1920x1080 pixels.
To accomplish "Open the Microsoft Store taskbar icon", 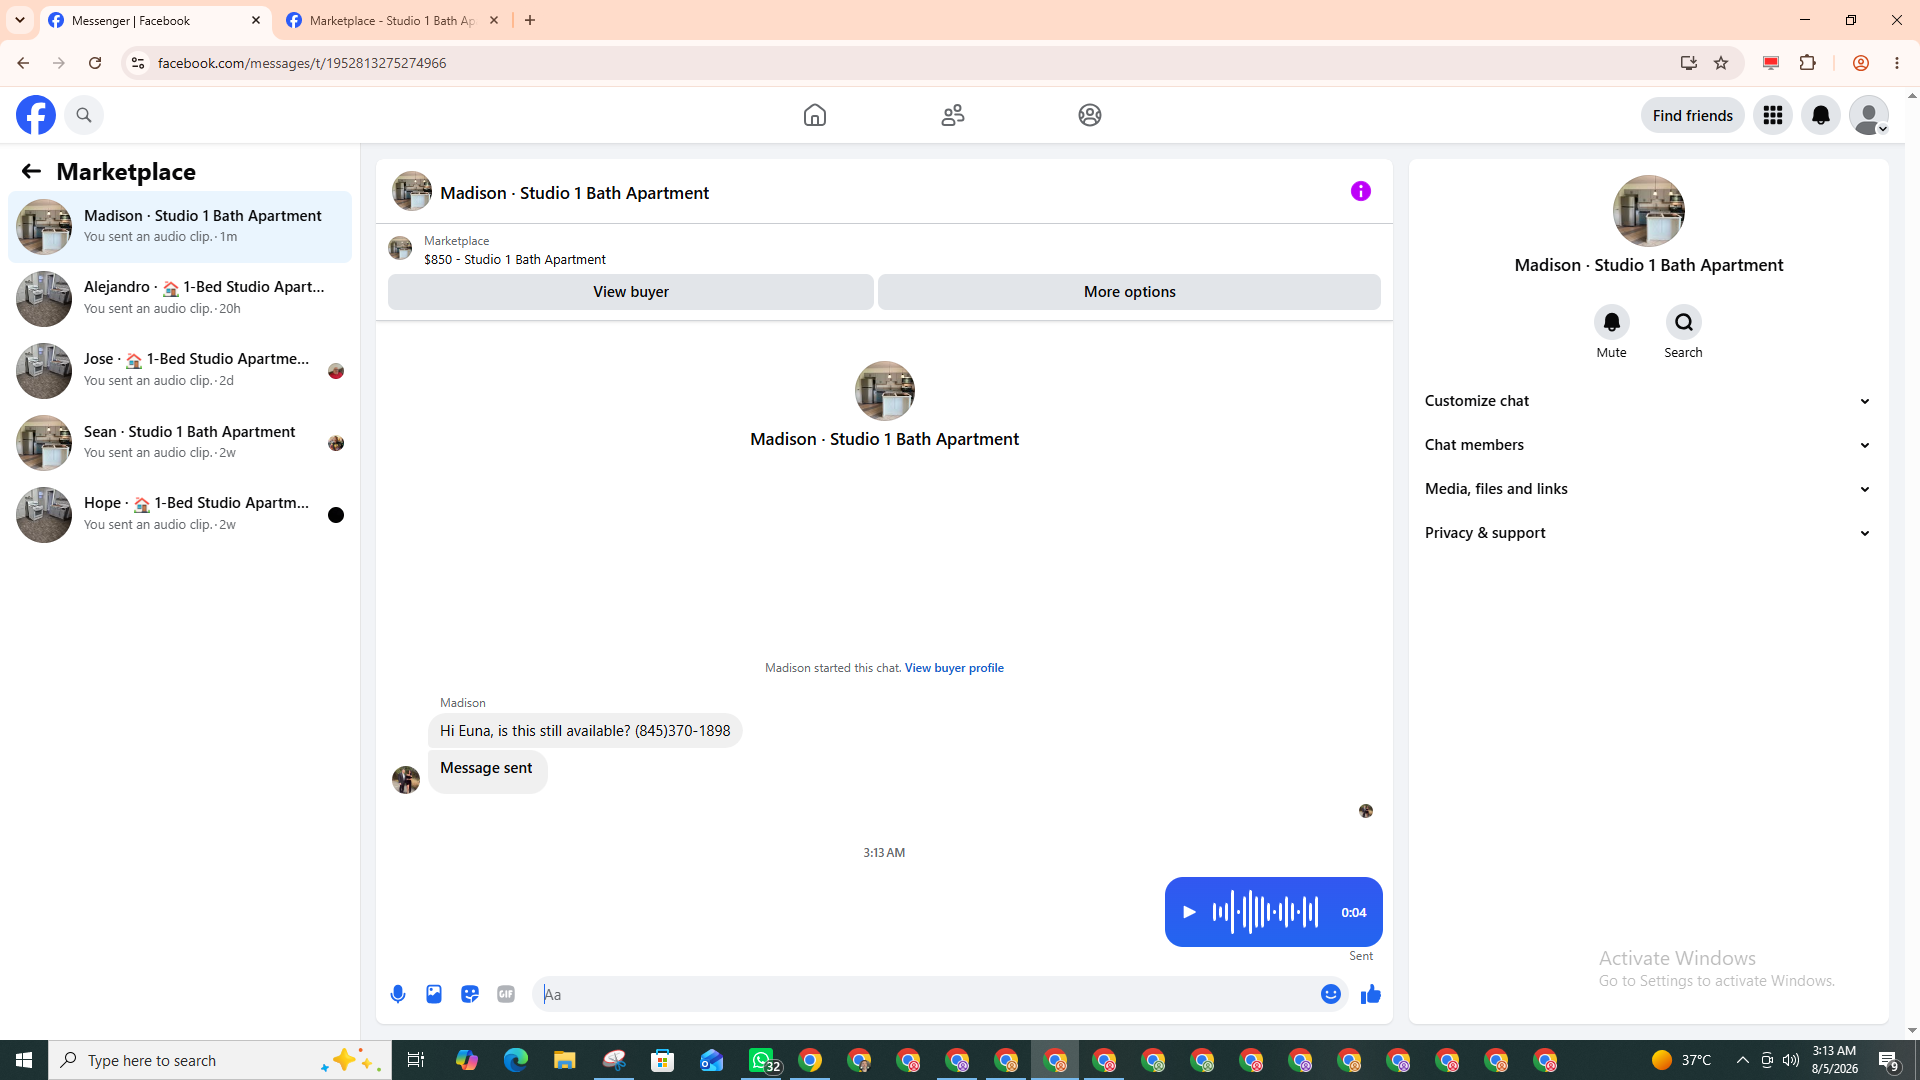I will click(x=663, y=1060).
